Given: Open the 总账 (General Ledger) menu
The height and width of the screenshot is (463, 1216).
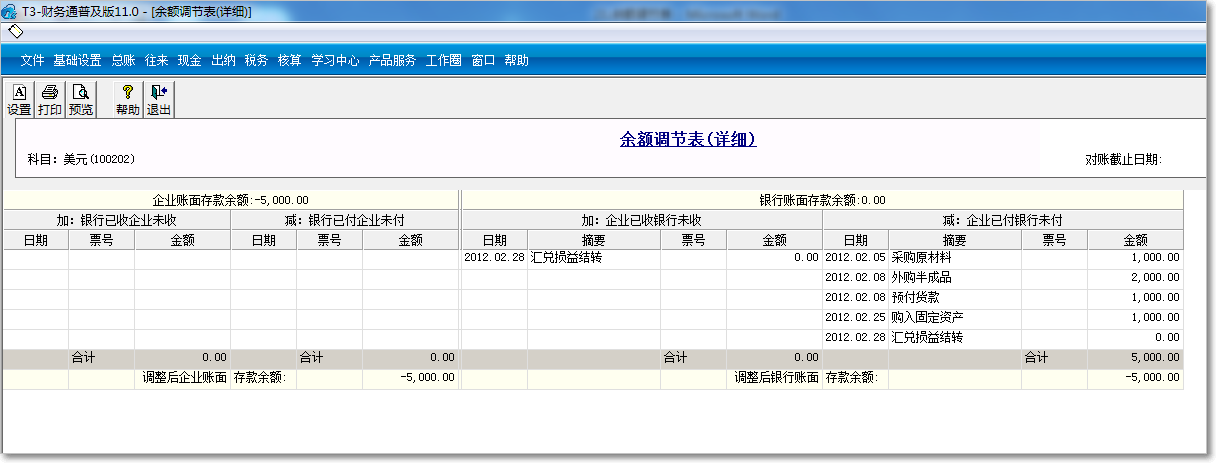Looking at the screenshot, I should tap(123, 61).
